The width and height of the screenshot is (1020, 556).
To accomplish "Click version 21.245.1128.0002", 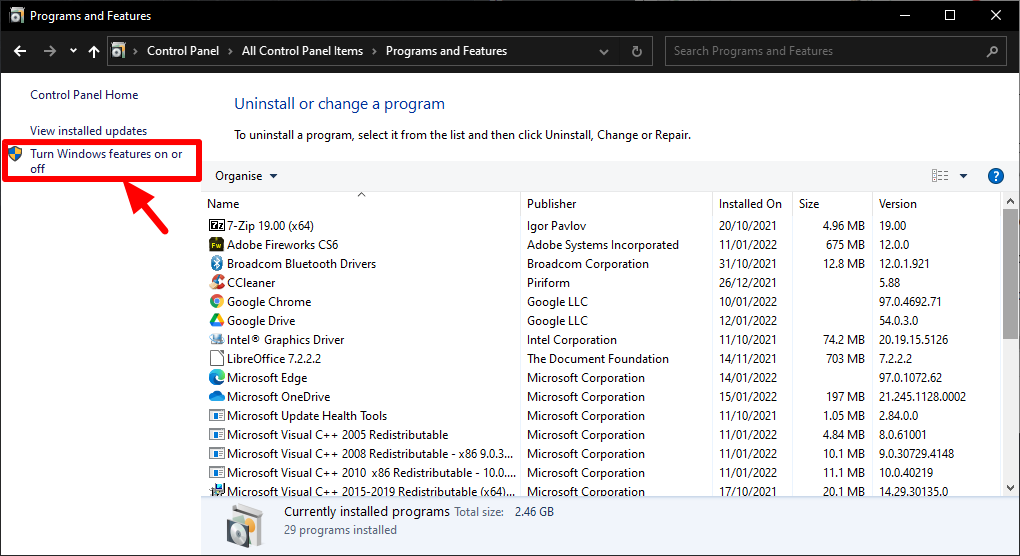I will (922, 397).
